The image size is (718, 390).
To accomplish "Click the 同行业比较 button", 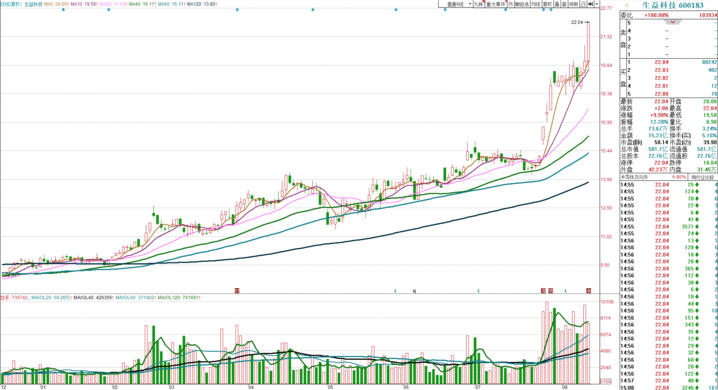I will coord(702,177).
